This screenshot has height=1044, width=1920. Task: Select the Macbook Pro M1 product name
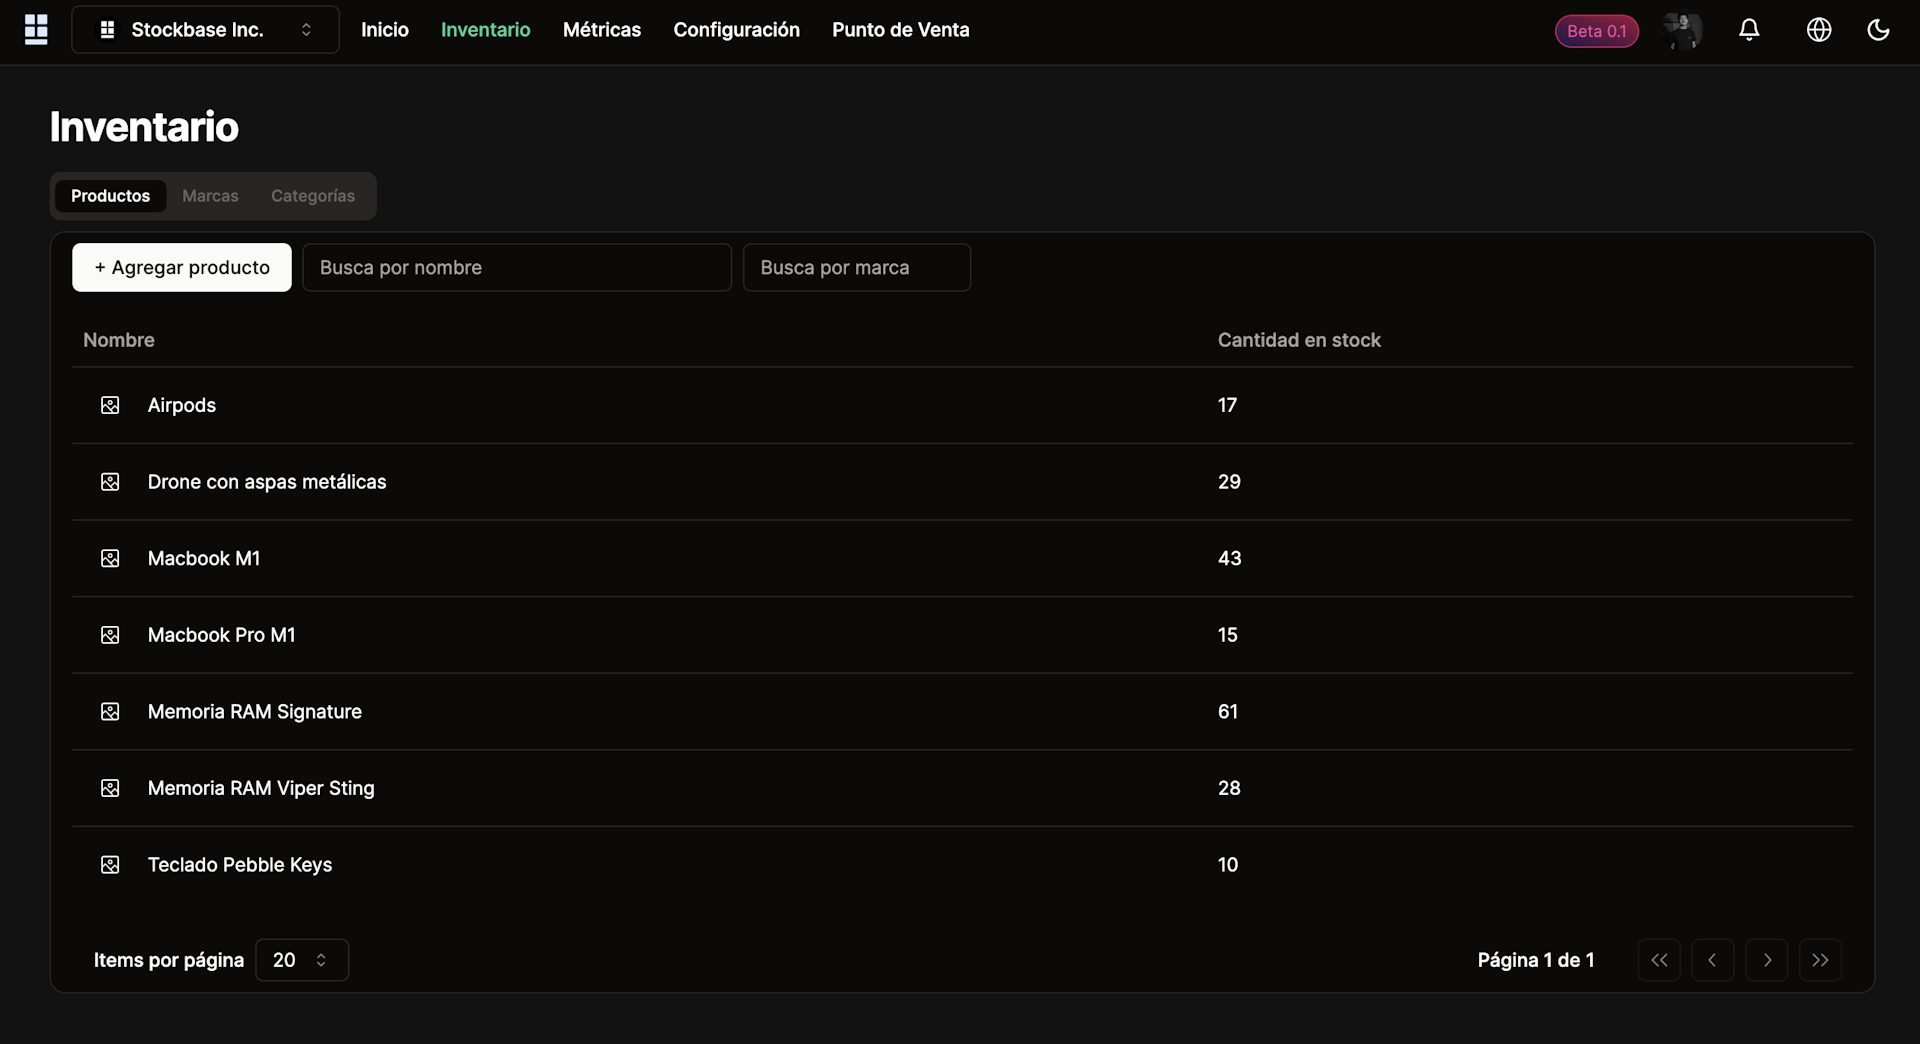click(222, 635)
